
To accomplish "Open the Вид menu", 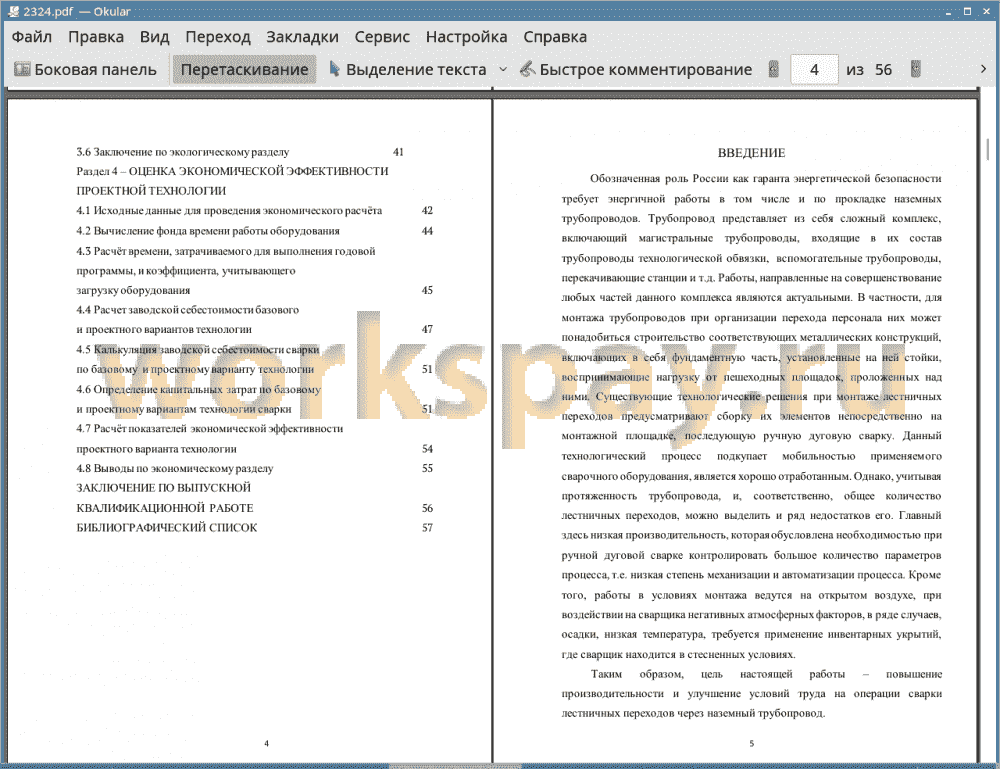I will pyautogui.click(x=154, y=37).
